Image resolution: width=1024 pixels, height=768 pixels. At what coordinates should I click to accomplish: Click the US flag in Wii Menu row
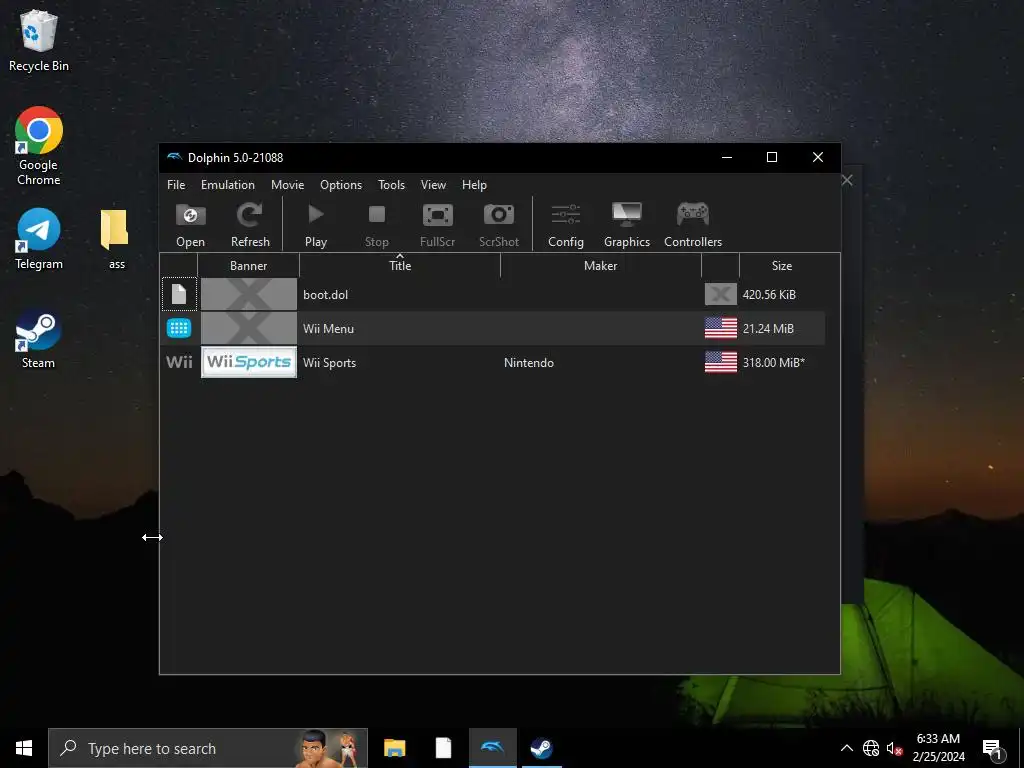pyautogui.click(x=721, y=328)
